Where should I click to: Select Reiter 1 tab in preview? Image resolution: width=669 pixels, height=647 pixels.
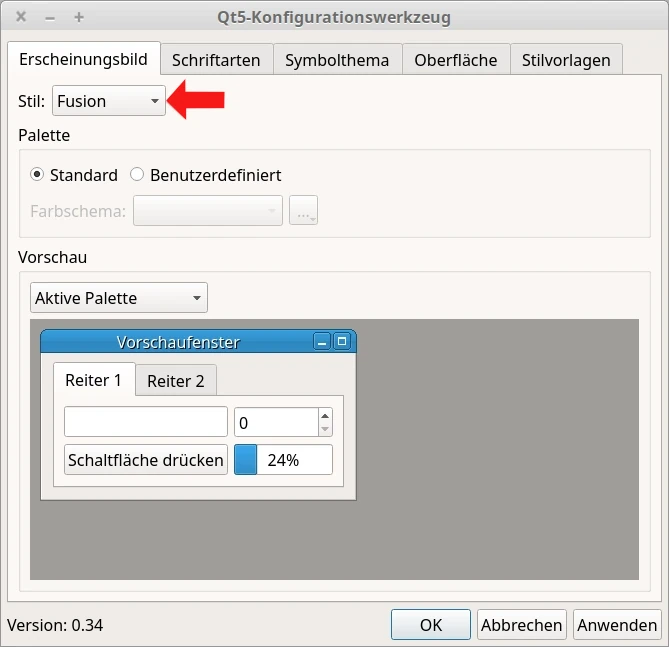[94, 379]
